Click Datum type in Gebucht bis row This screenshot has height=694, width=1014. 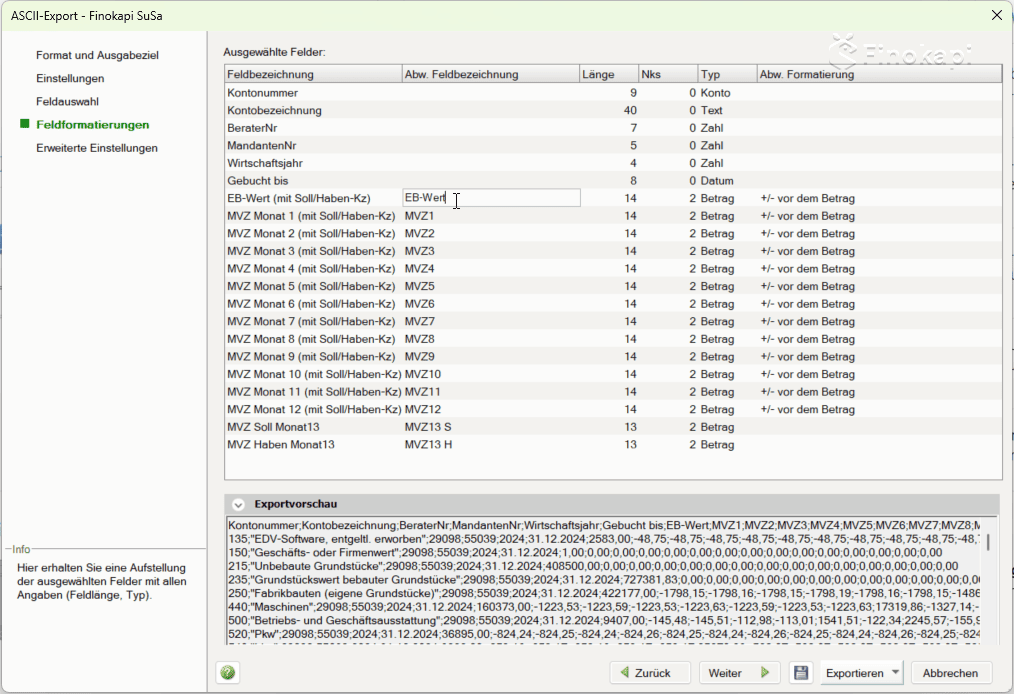click(717, 181)
